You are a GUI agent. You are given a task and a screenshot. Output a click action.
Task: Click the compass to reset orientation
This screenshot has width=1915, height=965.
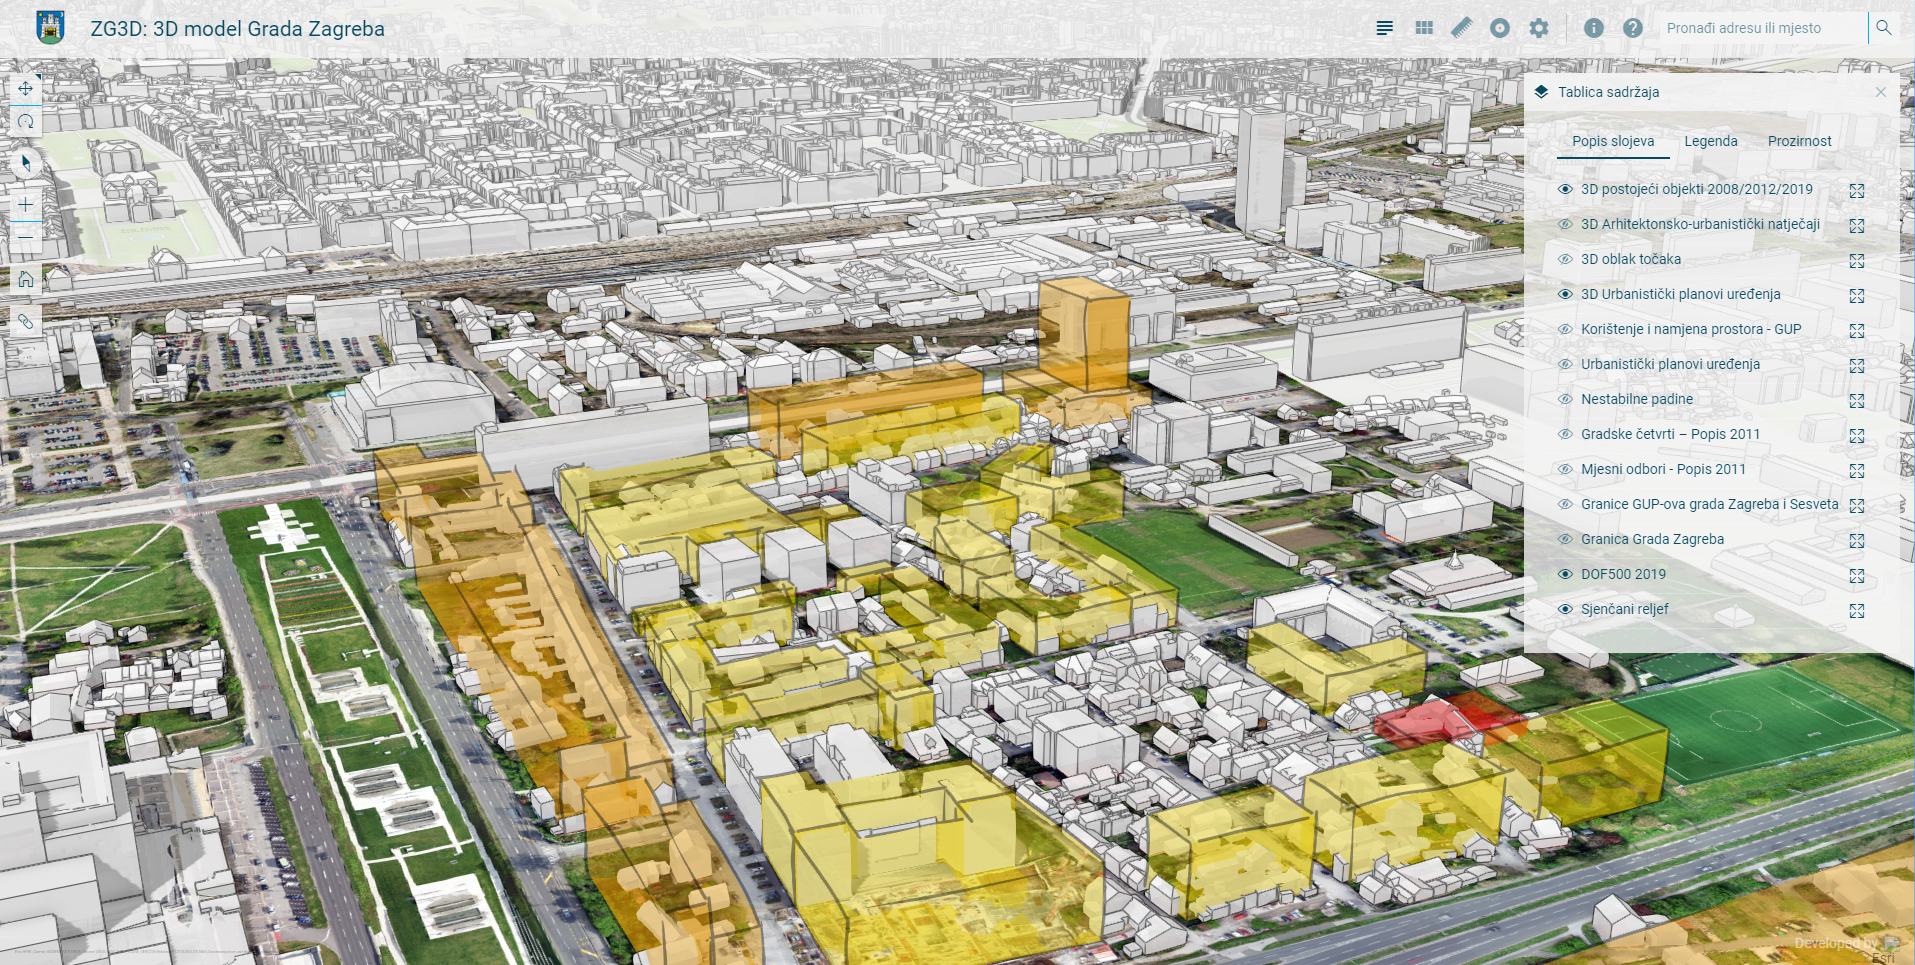tap(26, 162)
